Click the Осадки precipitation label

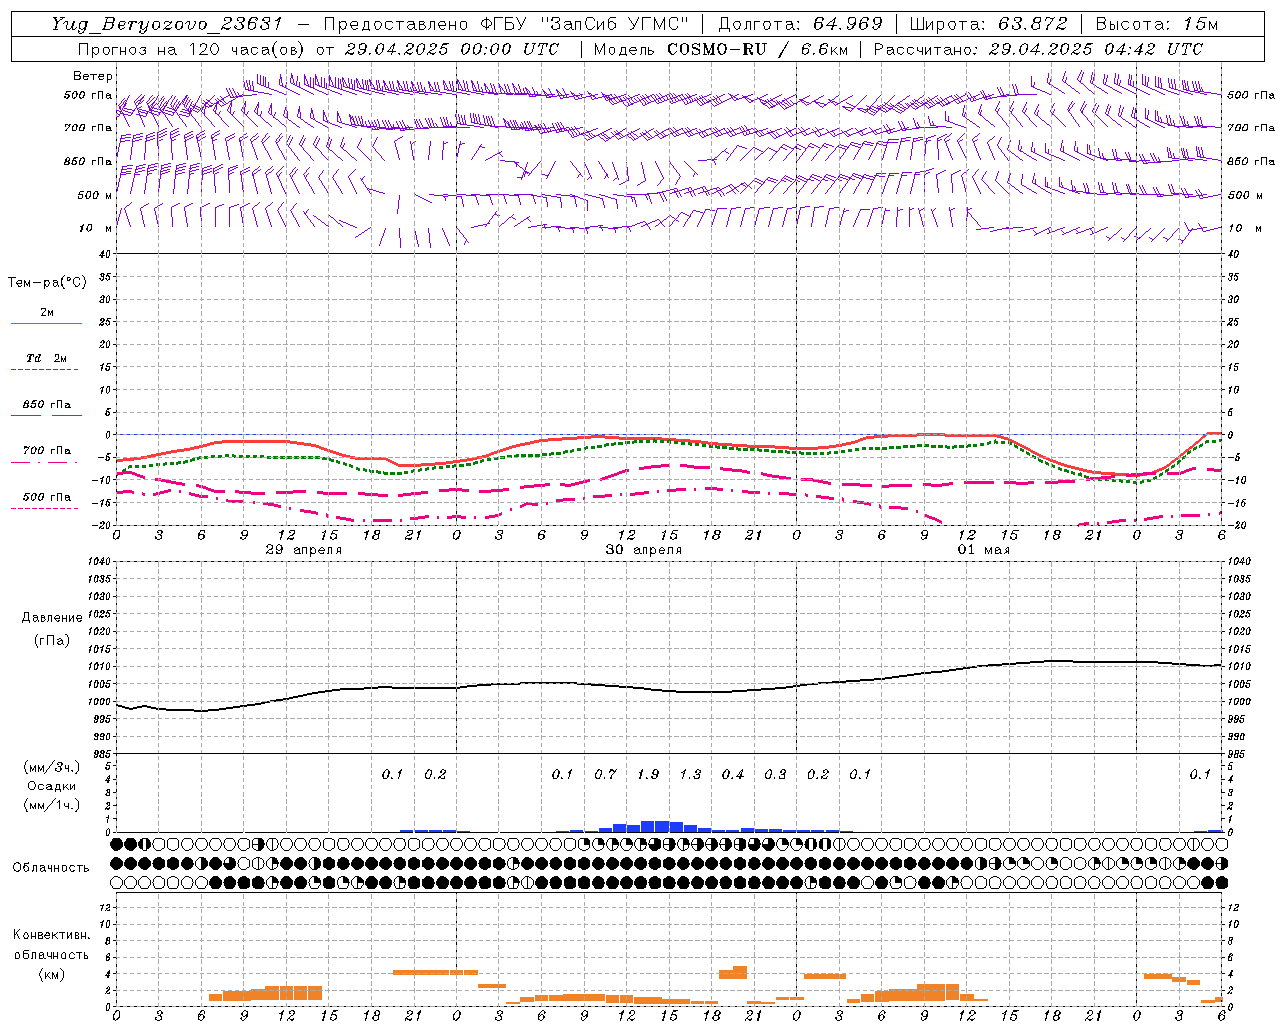(x=52, y=786)
